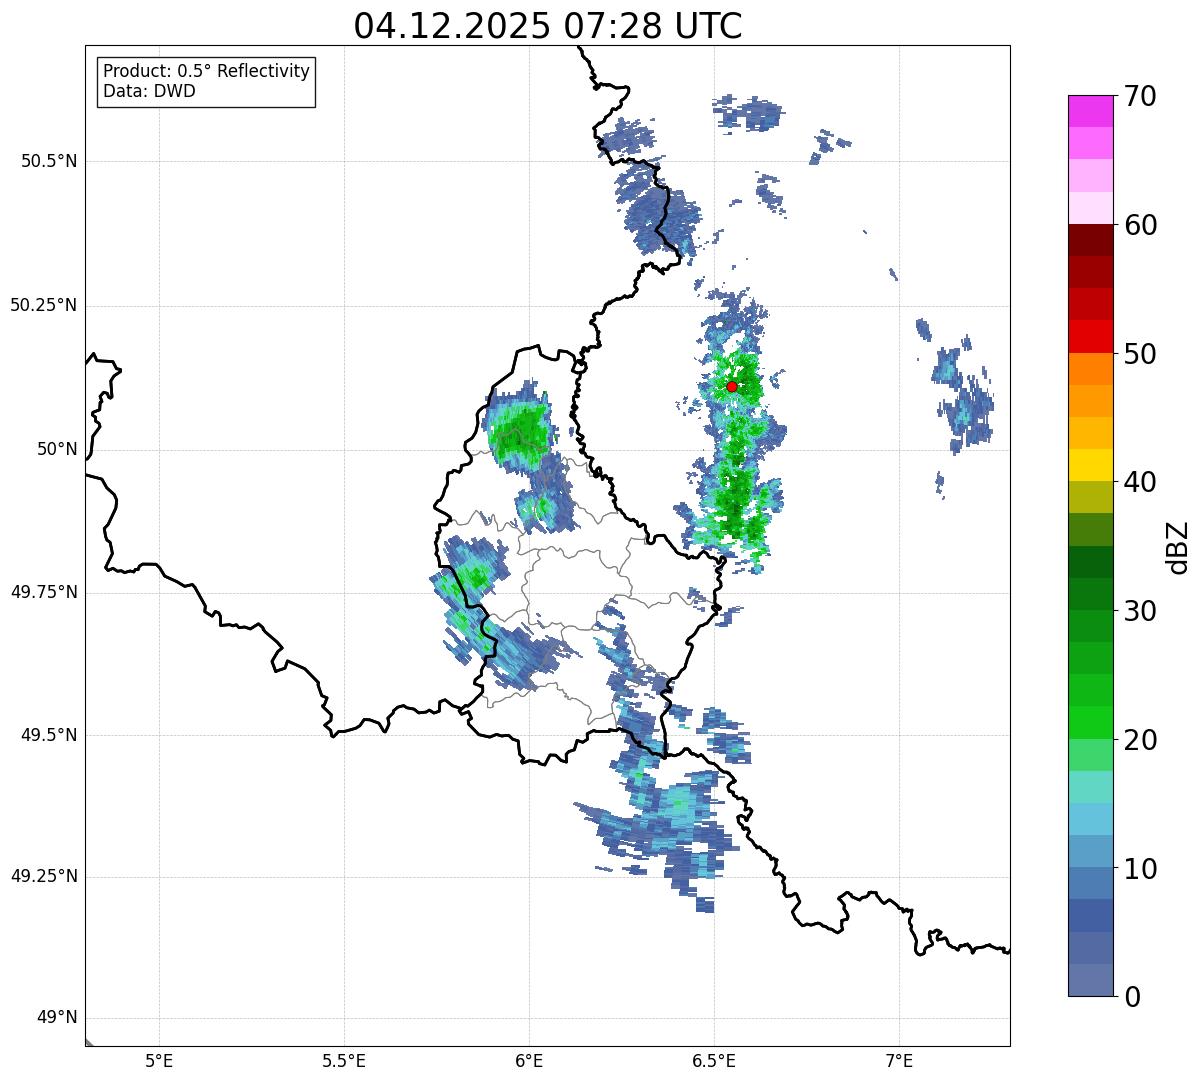Click the Data: DWD label
Screen dimensions: 1202x1081
pos(149,91)
